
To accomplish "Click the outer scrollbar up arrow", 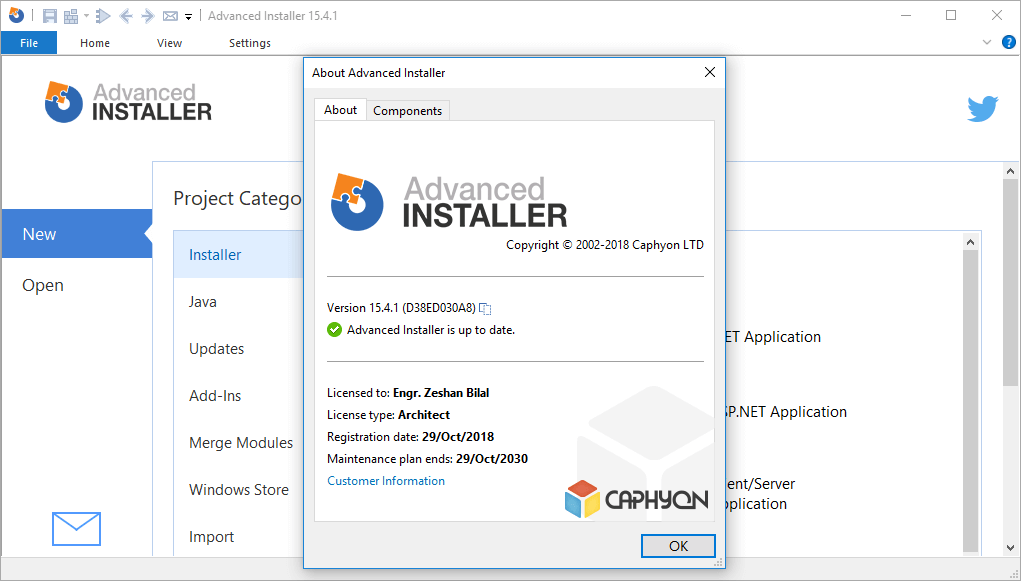I will point(1011,171).
